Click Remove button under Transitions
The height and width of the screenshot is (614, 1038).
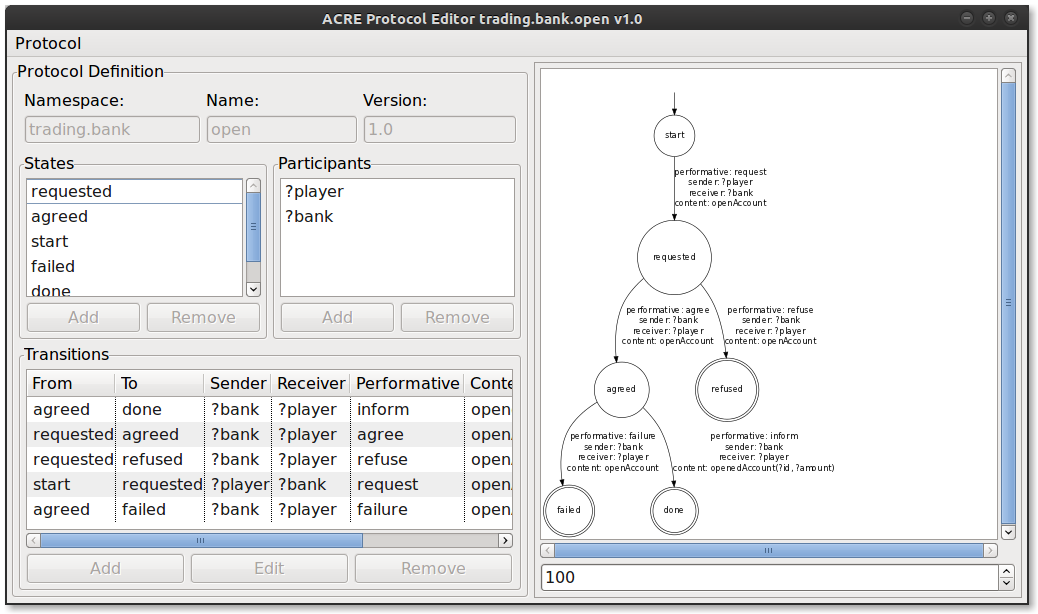click(x=434, y=569)
